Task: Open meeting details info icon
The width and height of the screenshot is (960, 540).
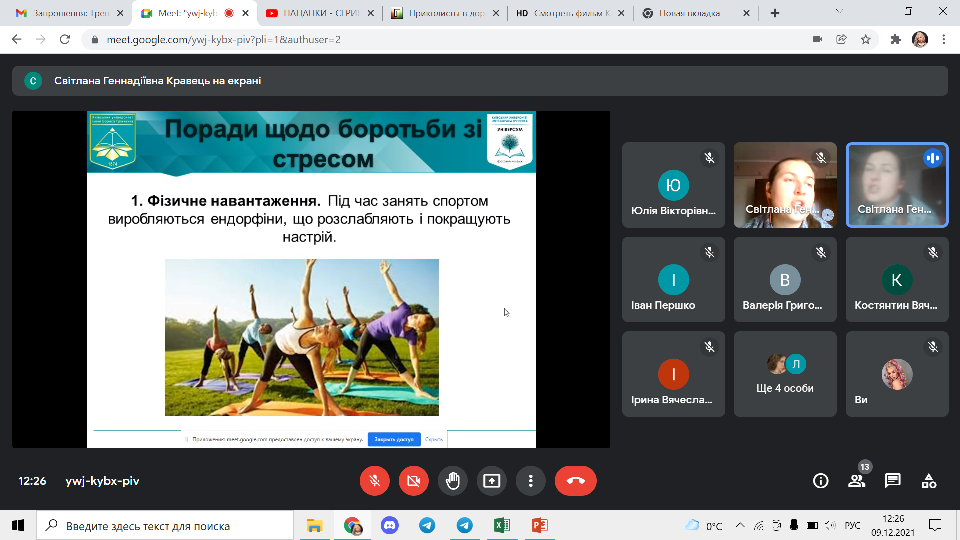Action: pyautogui.click(x=821, y=481)
